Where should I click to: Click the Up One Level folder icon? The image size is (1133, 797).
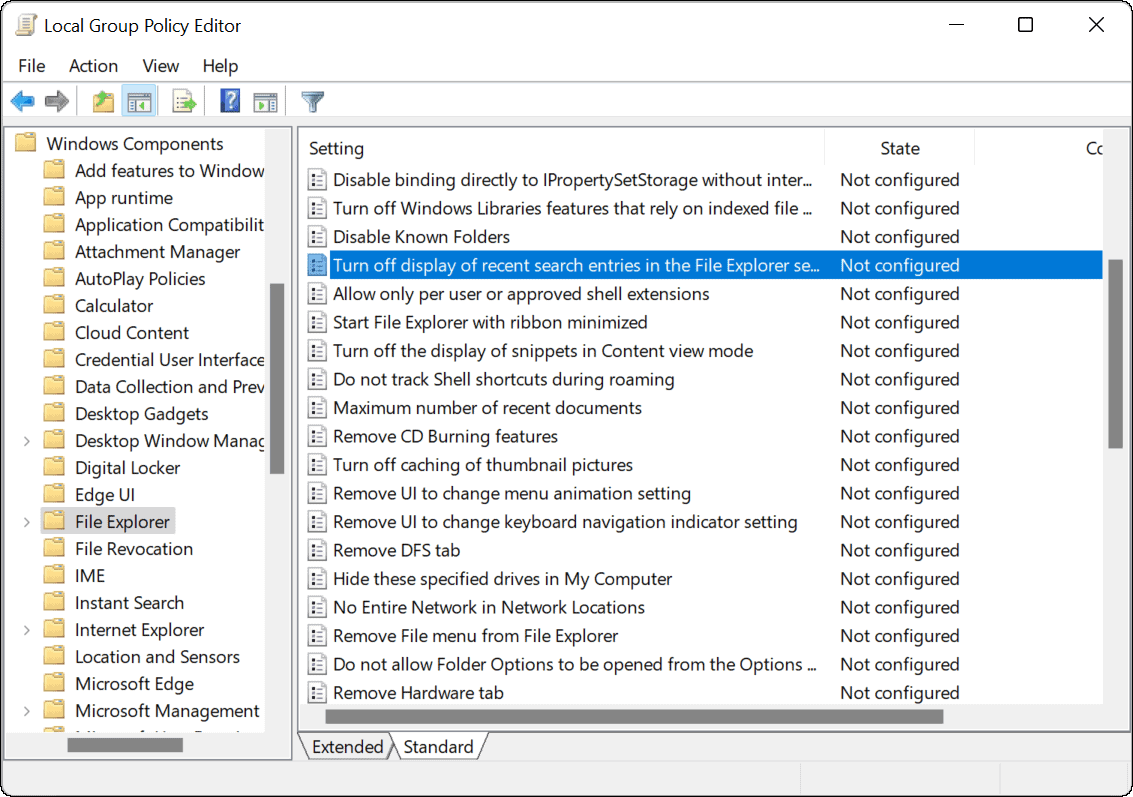(x=102, y=100)
